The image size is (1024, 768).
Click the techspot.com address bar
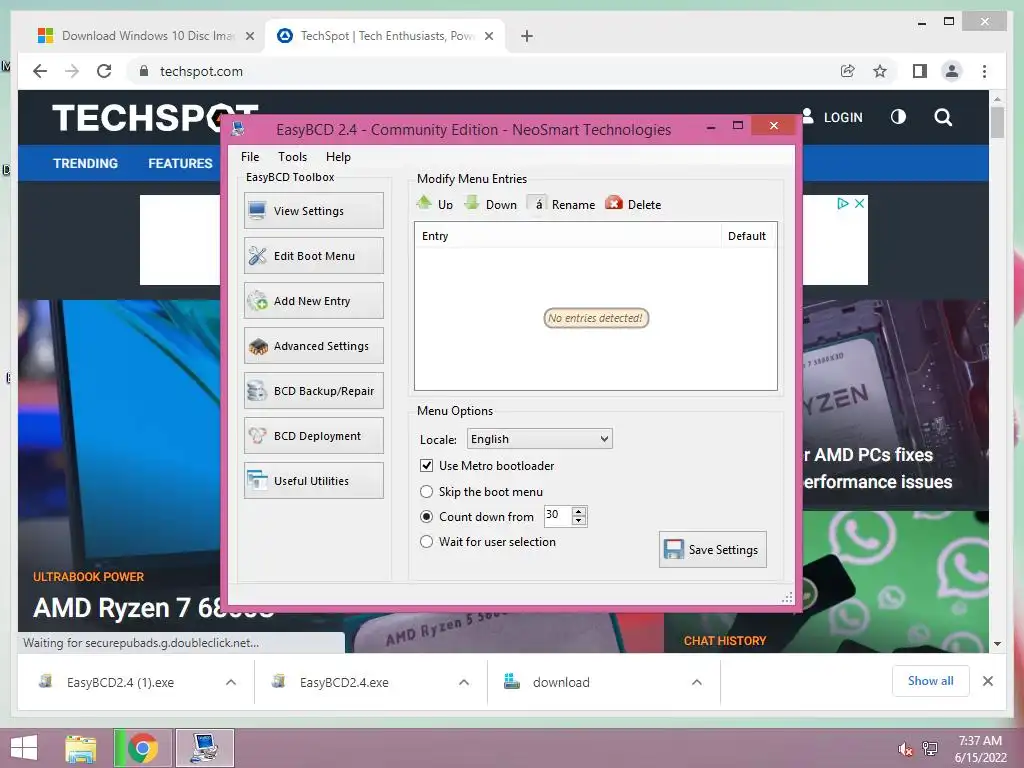point(483,71)
